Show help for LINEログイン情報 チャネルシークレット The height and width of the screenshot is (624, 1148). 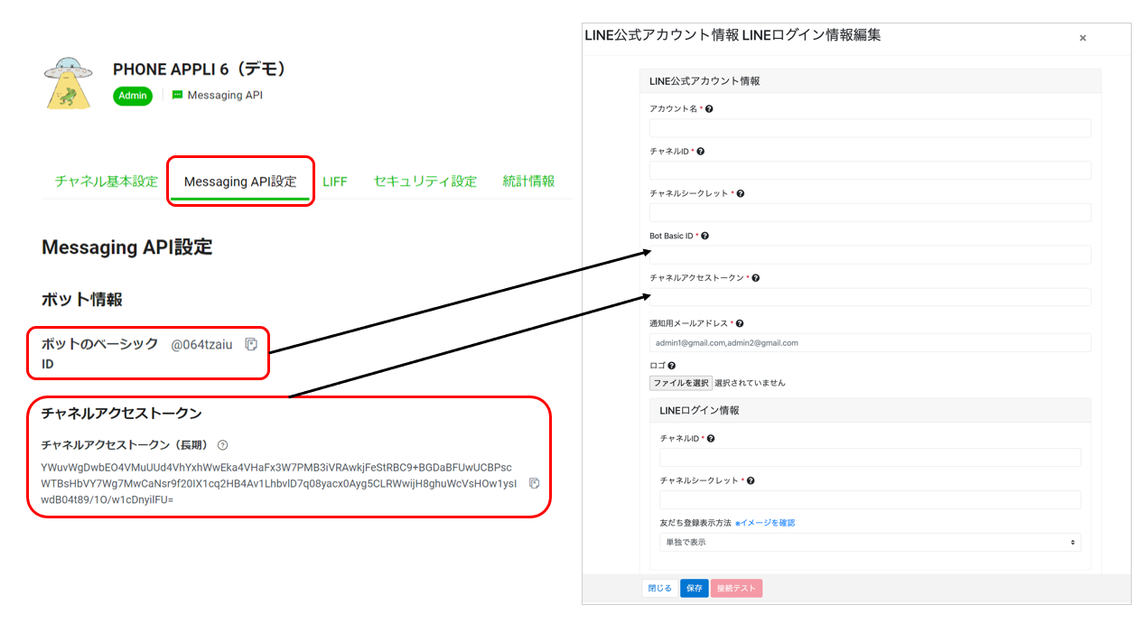click(x=750, y=481)
